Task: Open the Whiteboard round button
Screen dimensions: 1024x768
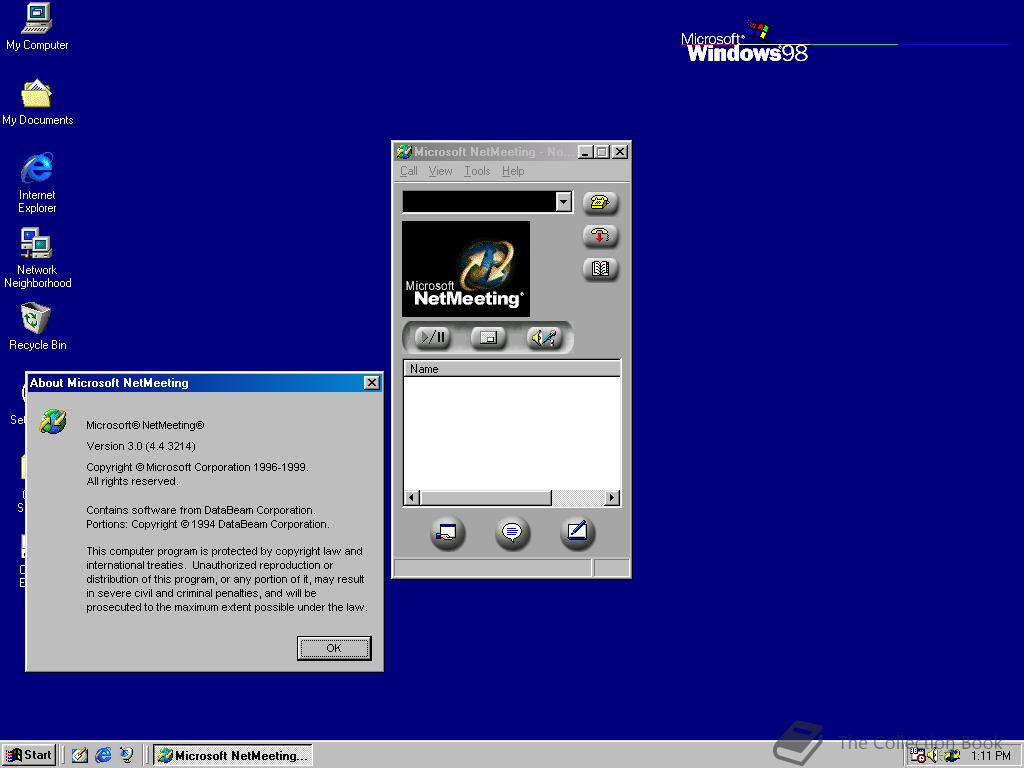Action: point(577,532)
